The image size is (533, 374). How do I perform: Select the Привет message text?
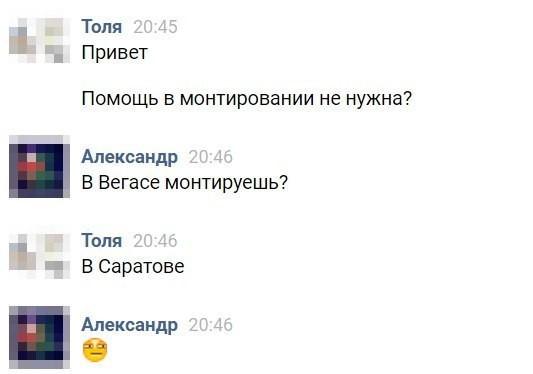click(115, 53)
